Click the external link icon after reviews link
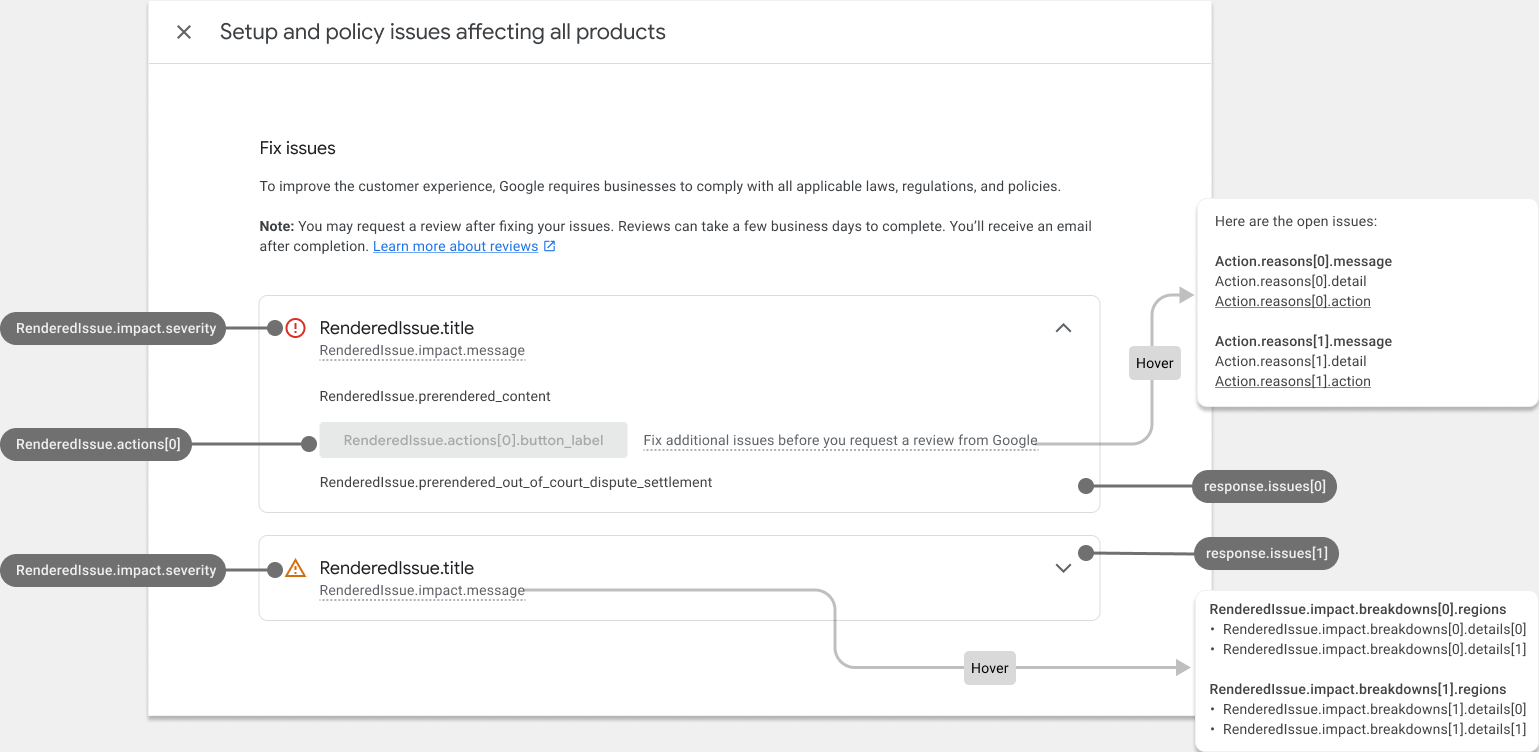This screenshot has height=752, width=1539. 550,247
